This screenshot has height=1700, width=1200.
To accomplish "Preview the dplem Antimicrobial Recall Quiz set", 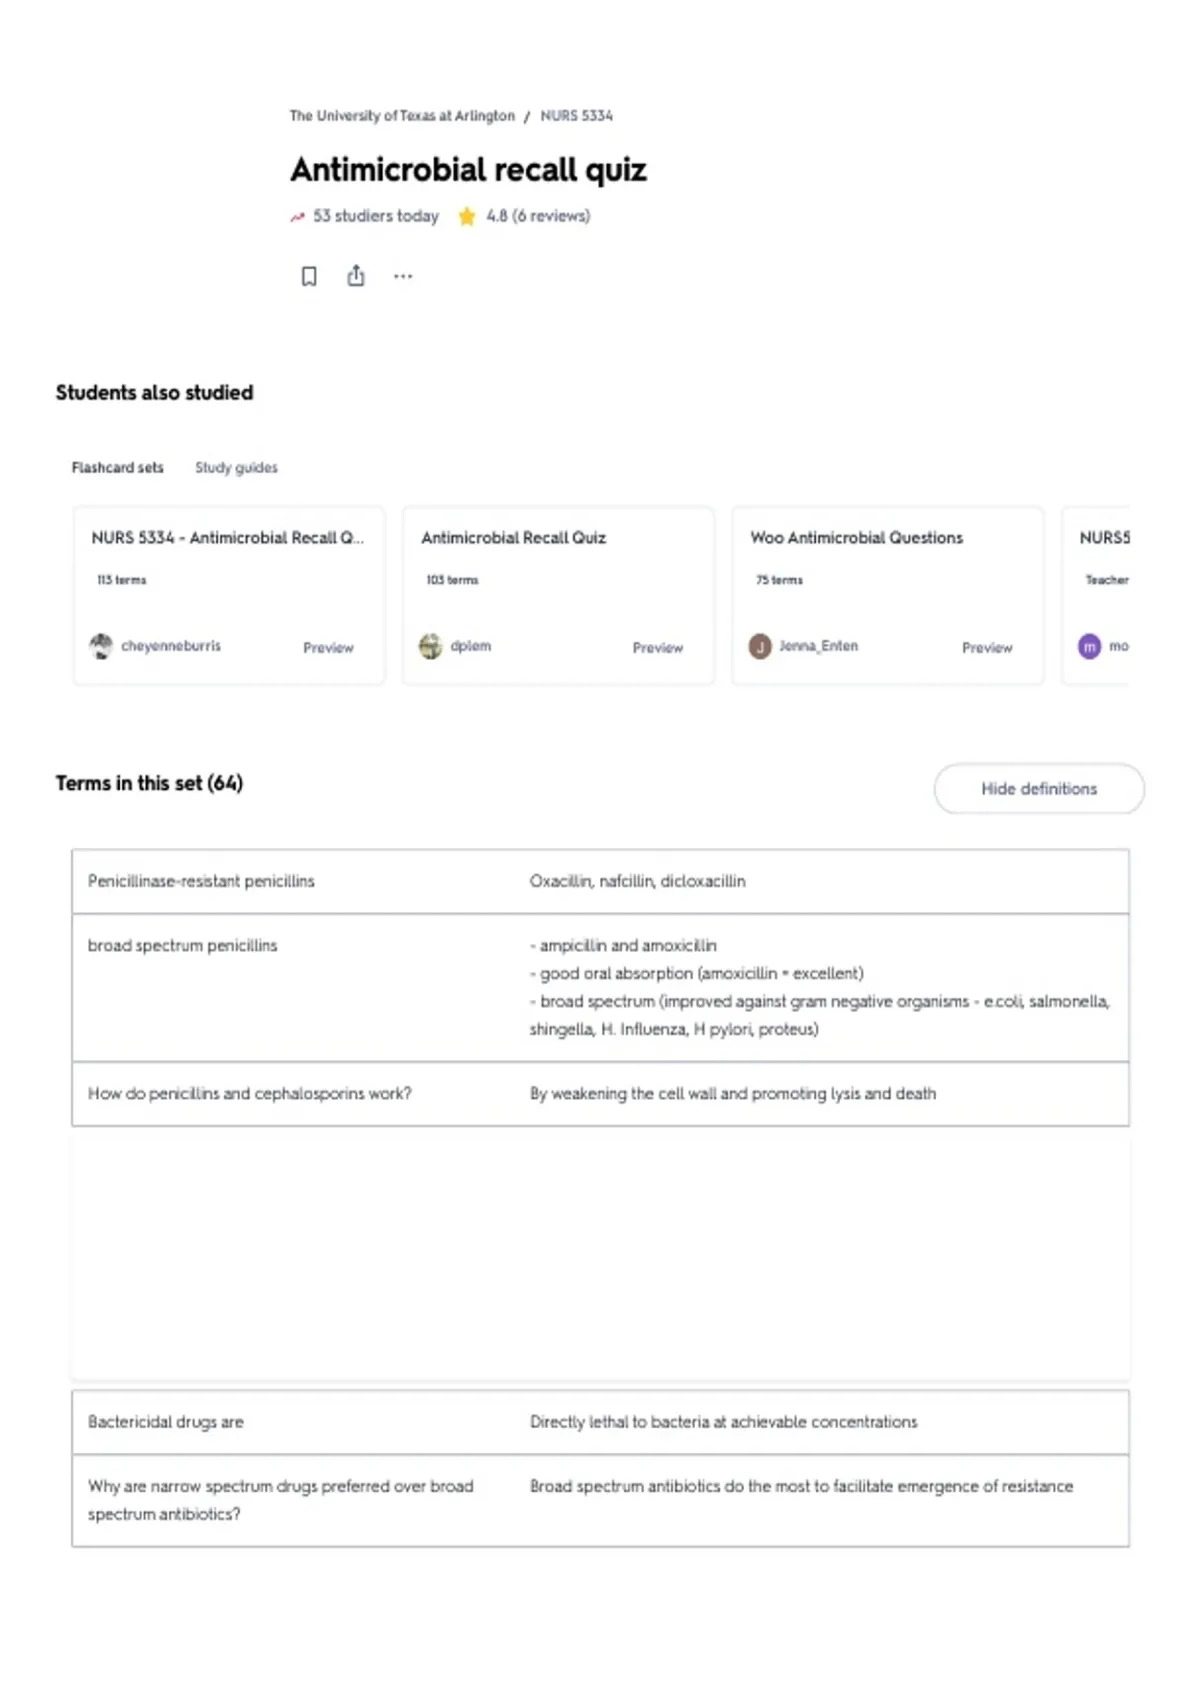I will [657, 648].
